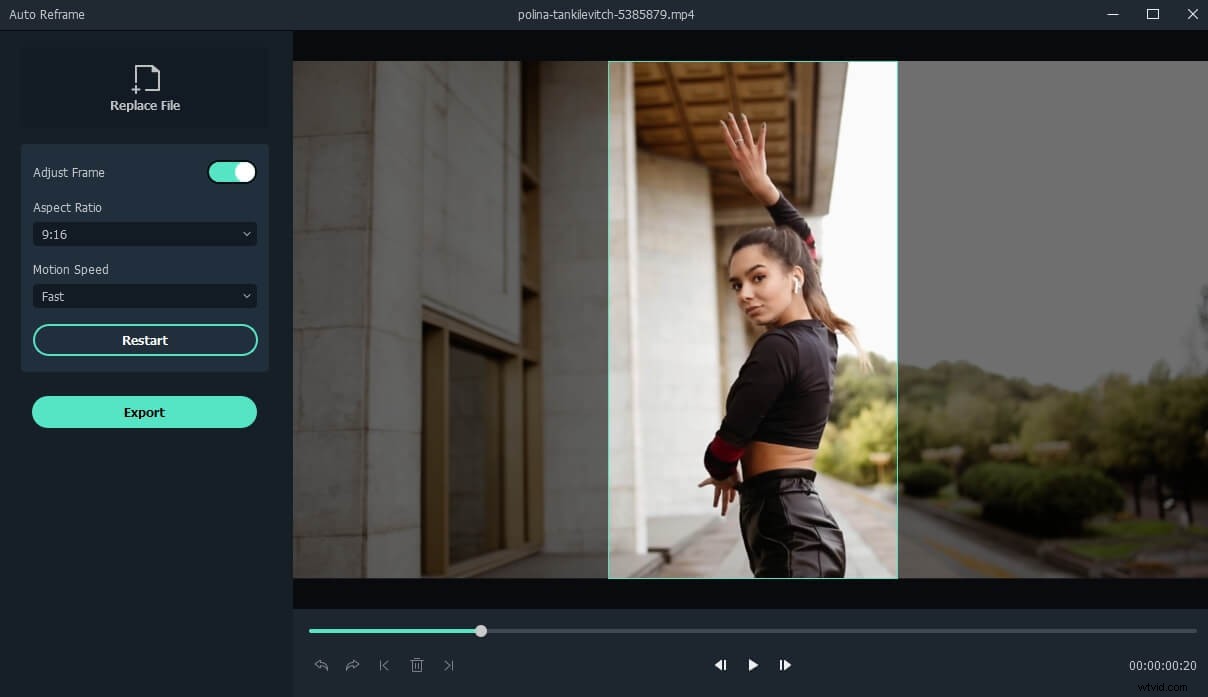Click the redo arrow icon

click(x=352, y=665)
